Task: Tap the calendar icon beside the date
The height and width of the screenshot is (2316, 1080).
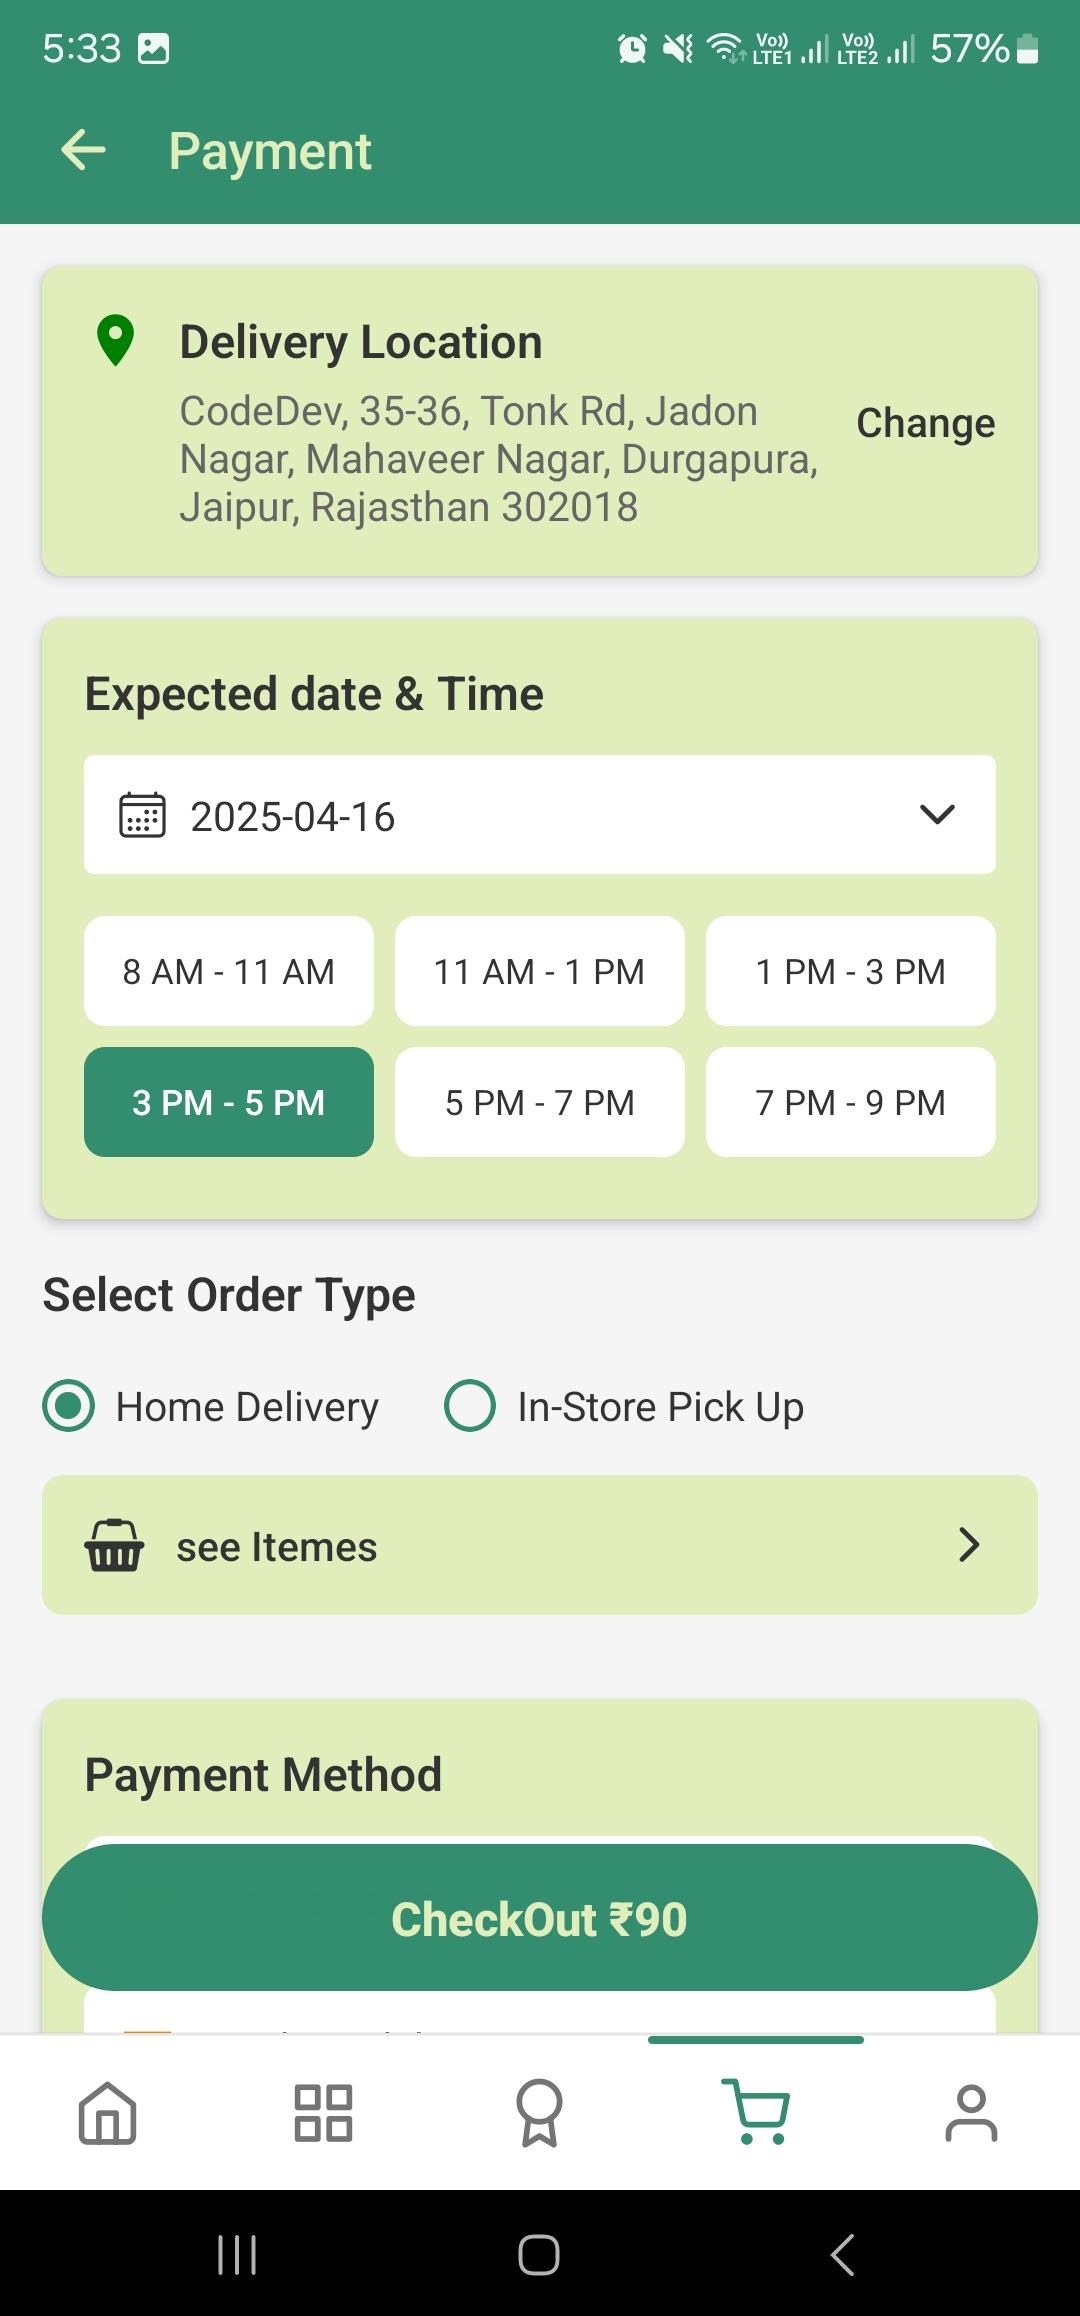Action: [142, 815]
